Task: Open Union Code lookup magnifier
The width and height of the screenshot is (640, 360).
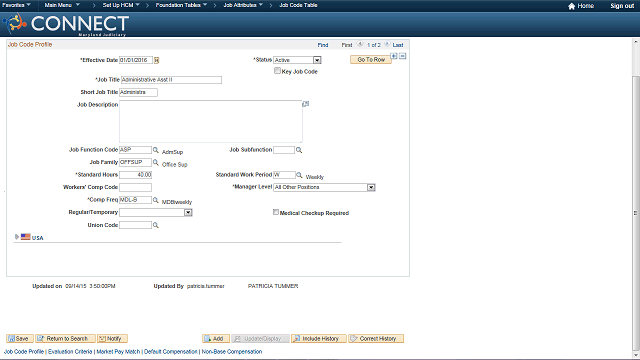Action: pos(156,225)
